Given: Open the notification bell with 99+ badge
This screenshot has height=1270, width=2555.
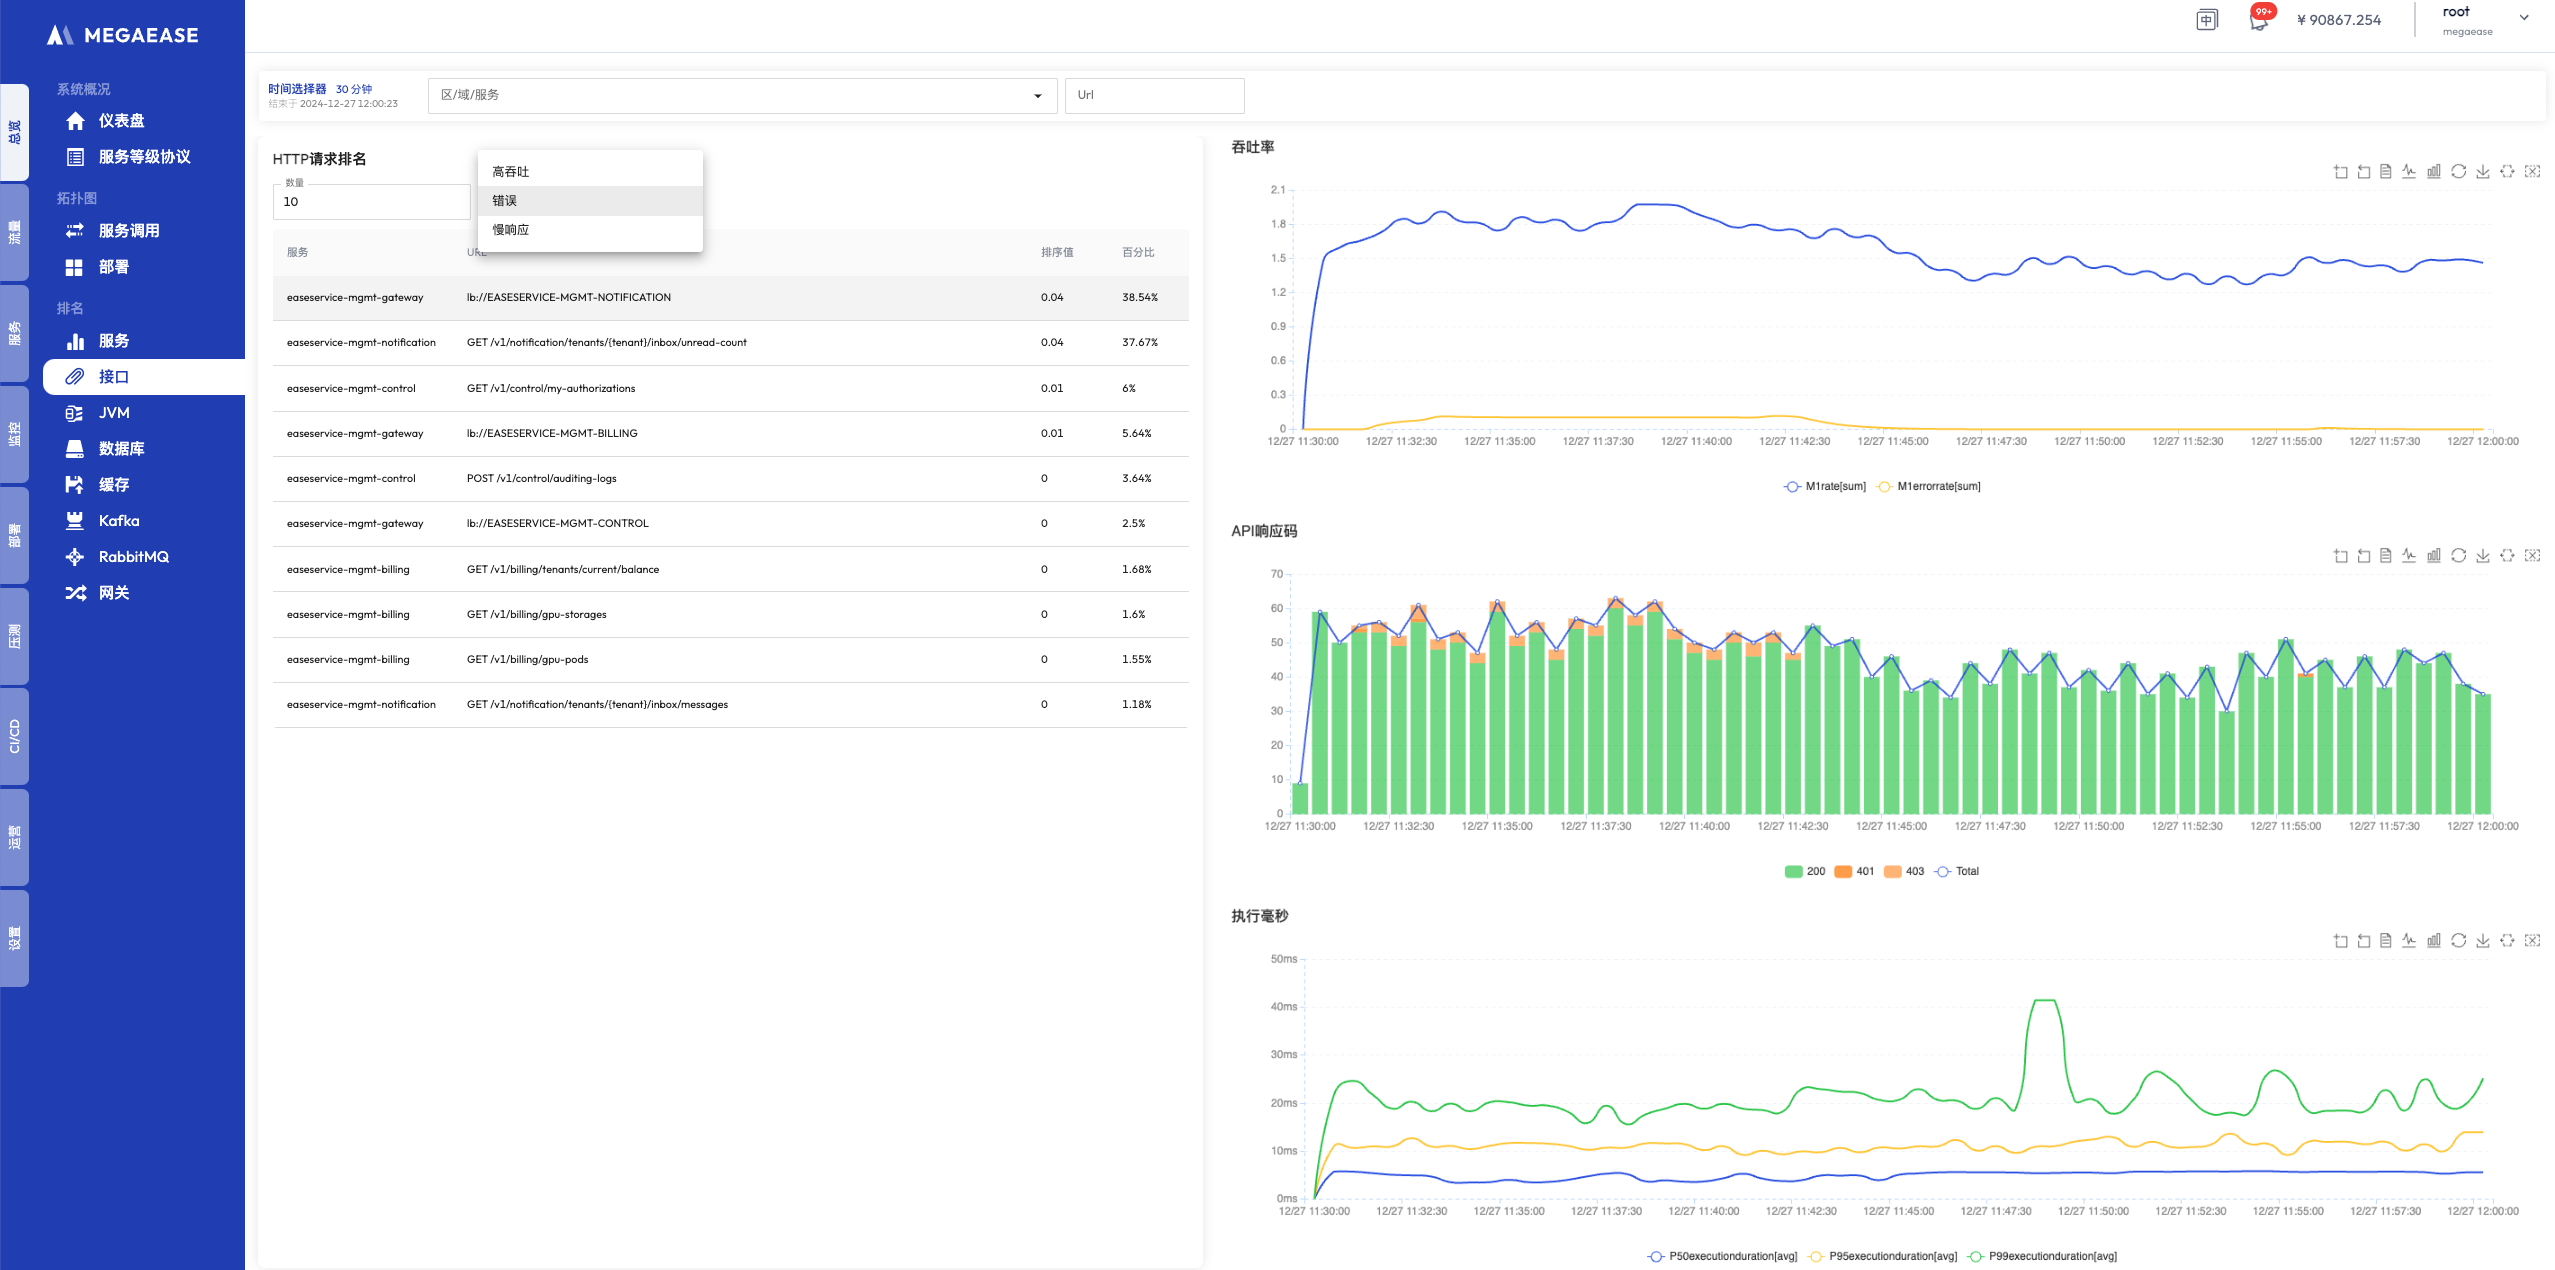Looking at the screenshot, I should tap(2259, 20).
